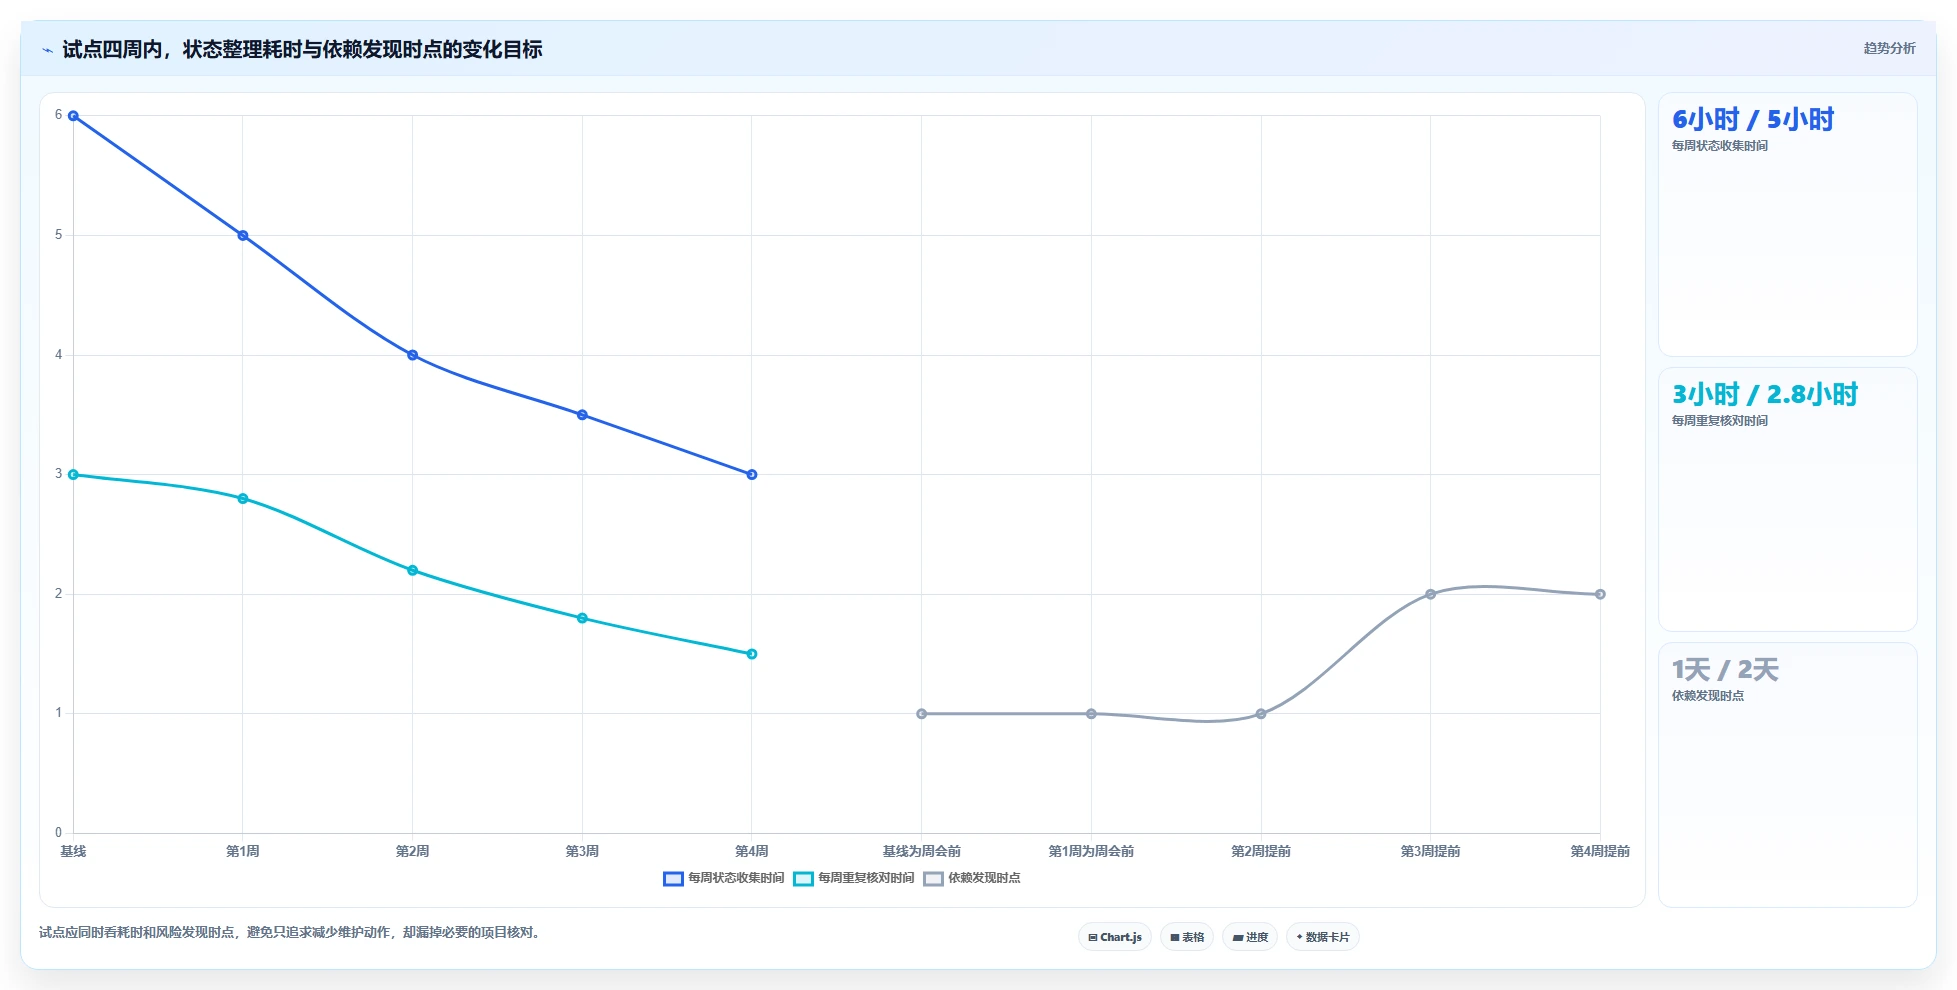Image resolution: width=1957 pixels, height=990 pixels.
Task: Click the 6小时 / 5小时 stat value
Action: pos(1753,119)
